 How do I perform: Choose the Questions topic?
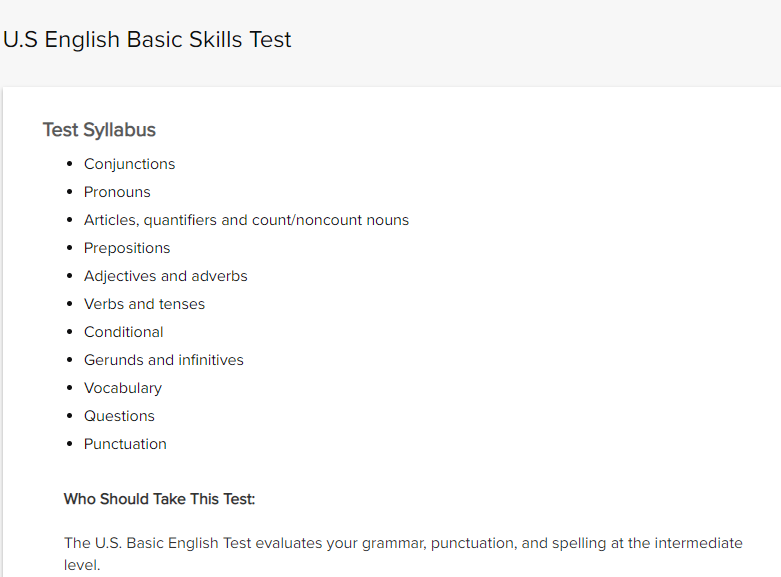[119, 416]
